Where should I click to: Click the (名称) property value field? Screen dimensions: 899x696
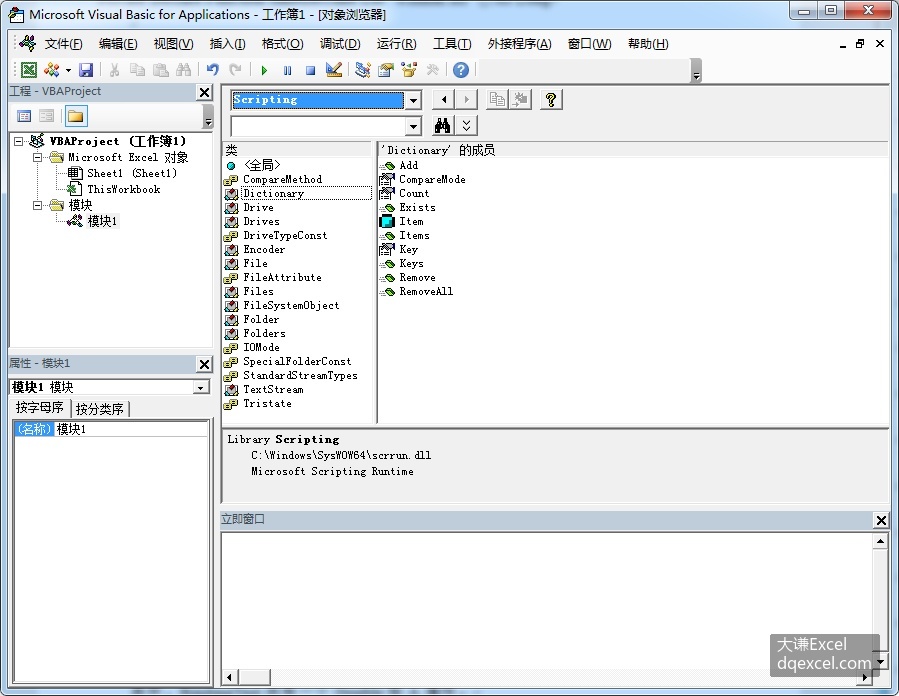pyautogui.click(x=131, y=429)
